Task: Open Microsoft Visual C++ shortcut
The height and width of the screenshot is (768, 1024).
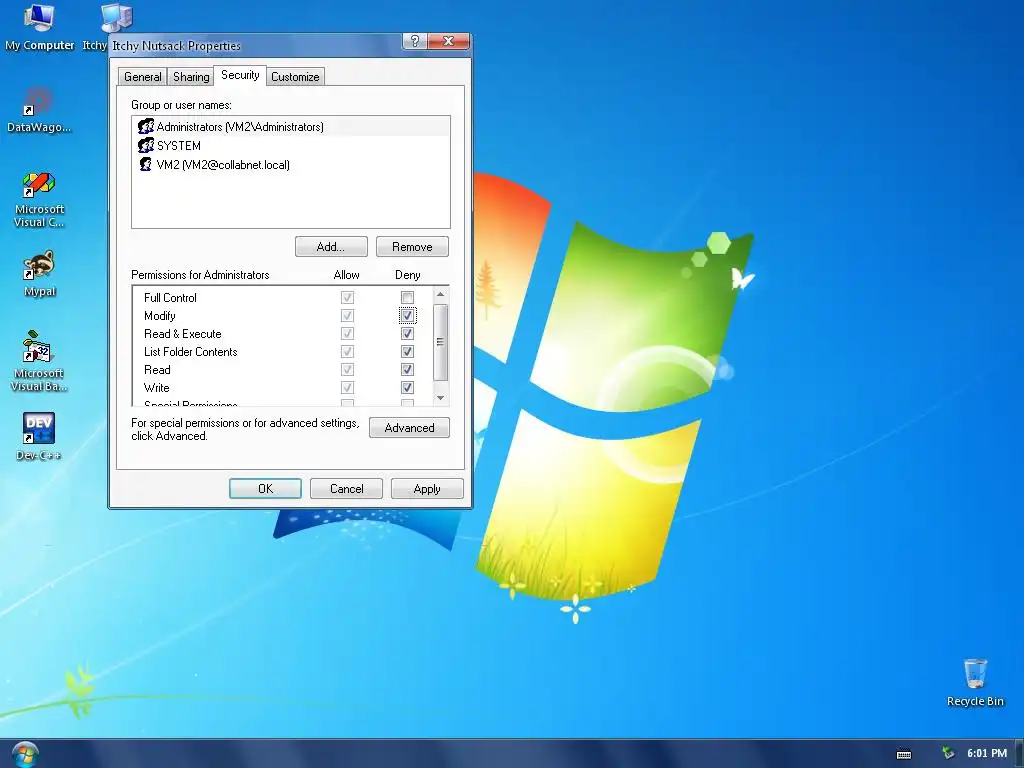Action: tap(39, 199)
